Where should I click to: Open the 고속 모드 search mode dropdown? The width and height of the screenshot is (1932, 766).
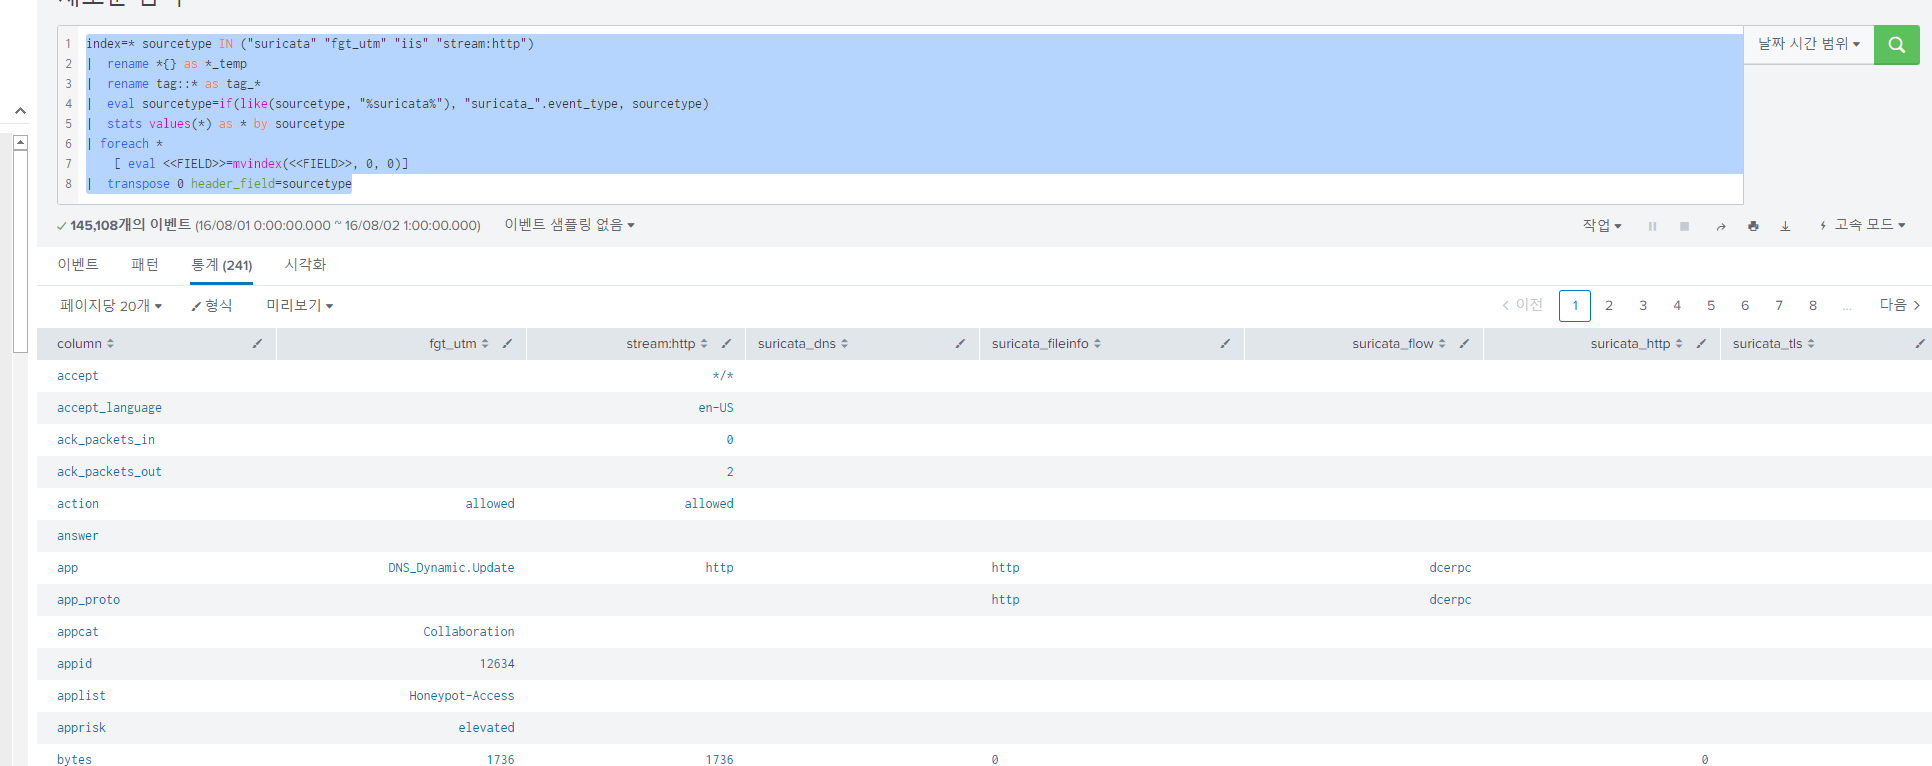click(1861, 225)
